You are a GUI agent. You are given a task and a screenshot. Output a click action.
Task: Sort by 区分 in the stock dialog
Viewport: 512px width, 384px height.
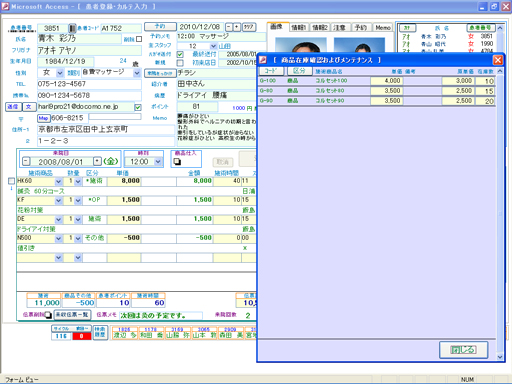[x=299, y=71]
